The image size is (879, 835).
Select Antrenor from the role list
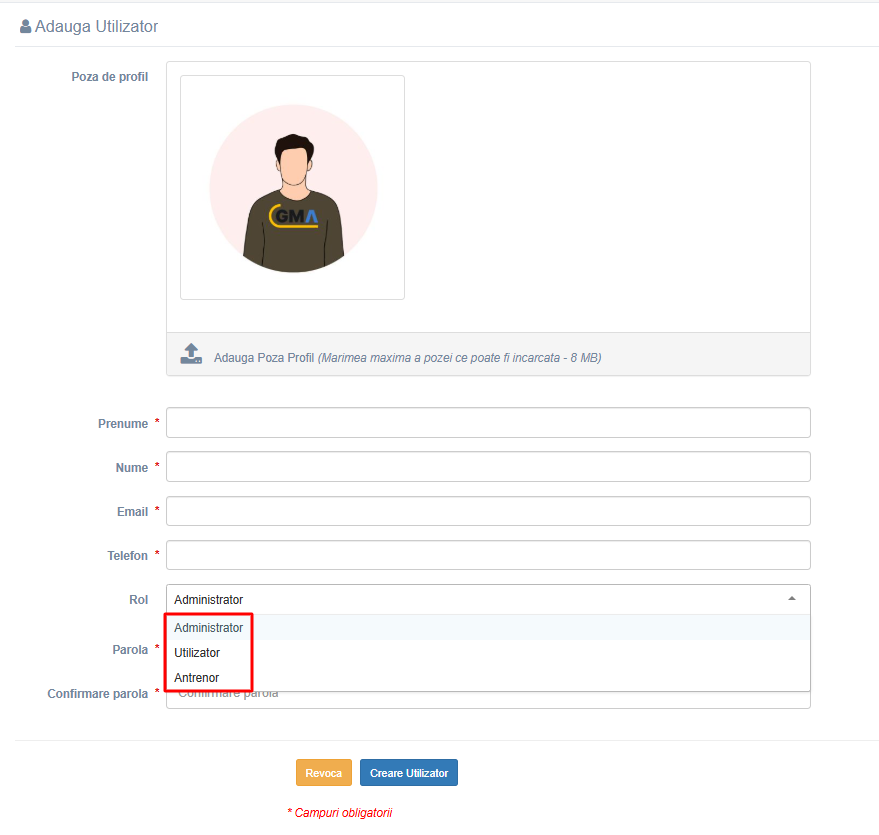488,678
